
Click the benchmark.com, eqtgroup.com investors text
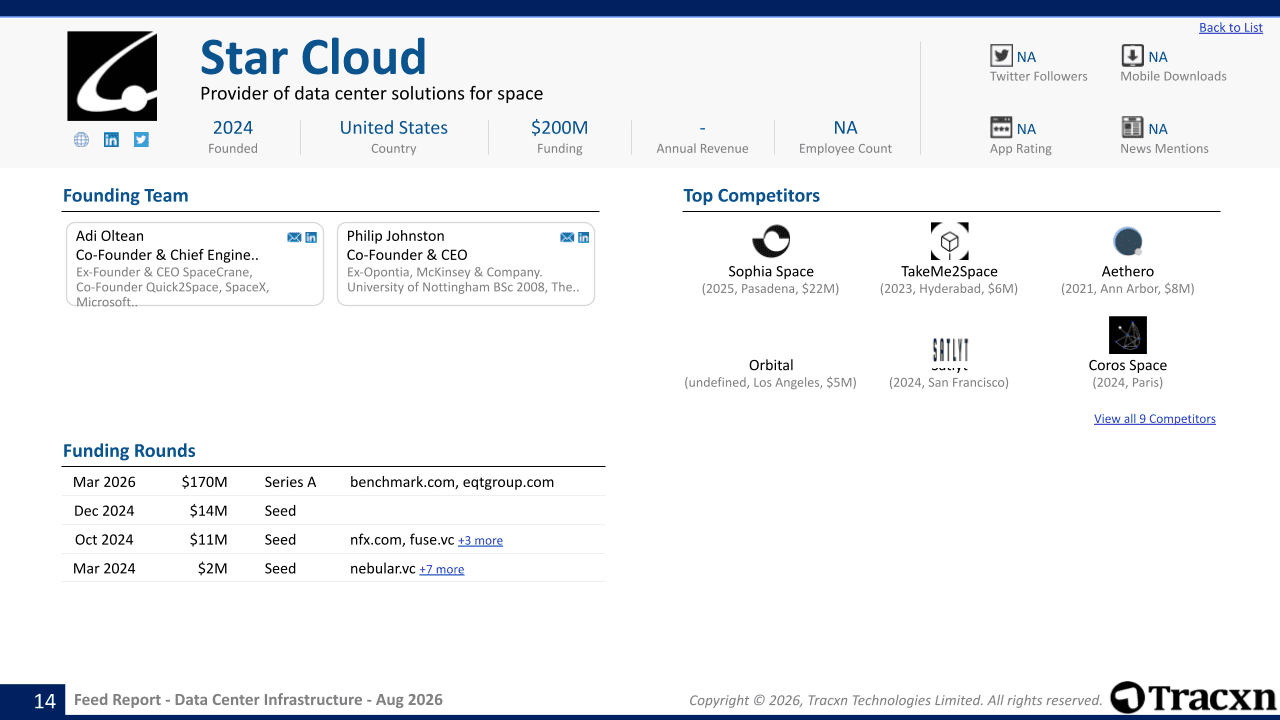452,482
